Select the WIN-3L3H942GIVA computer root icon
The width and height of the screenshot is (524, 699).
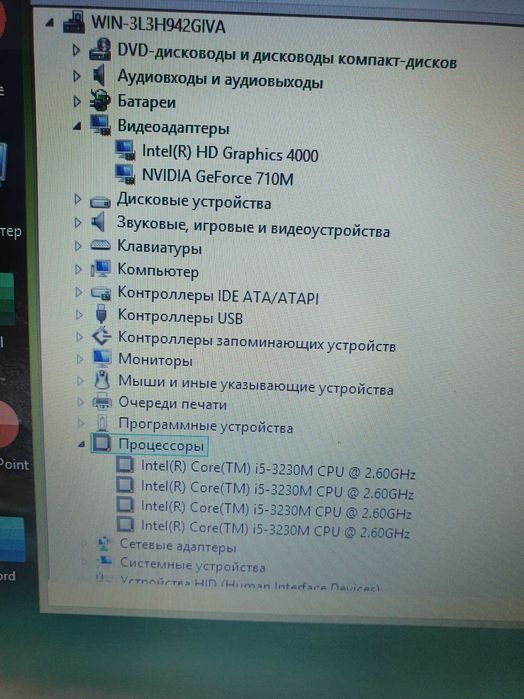[74, 22]
